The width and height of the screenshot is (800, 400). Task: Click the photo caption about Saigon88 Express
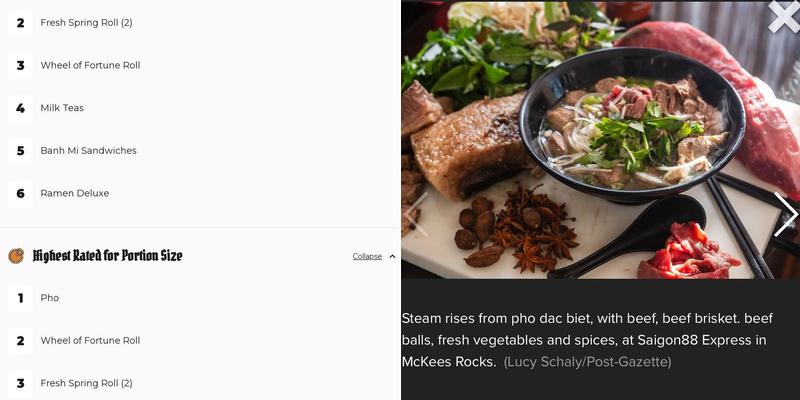(x=587, y=340)
